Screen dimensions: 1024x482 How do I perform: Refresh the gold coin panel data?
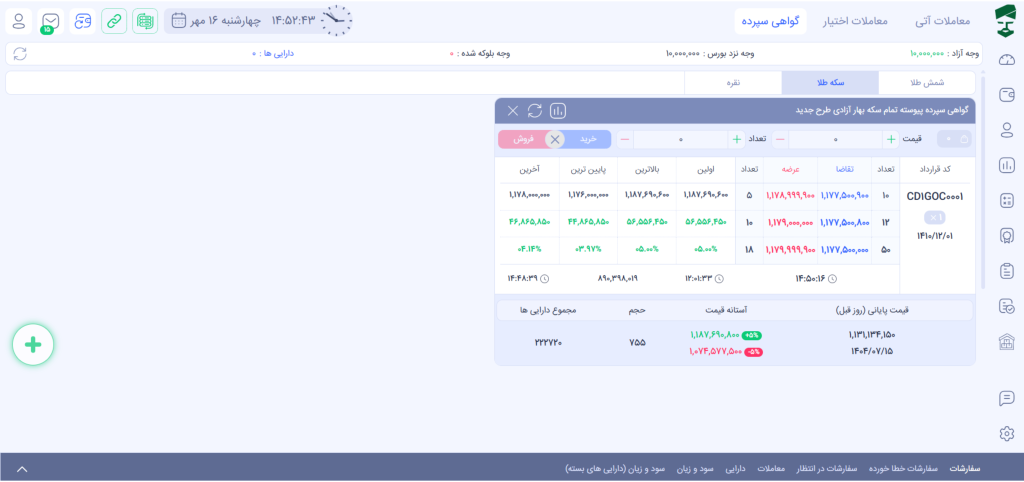click(535, 111)
